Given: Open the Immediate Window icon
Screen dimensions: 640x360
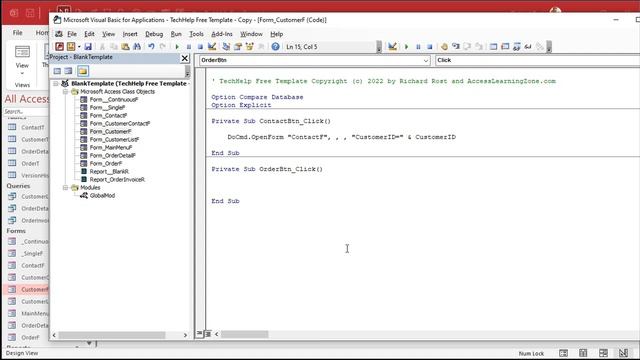Looking at the screenshot, I should (505, 47).
